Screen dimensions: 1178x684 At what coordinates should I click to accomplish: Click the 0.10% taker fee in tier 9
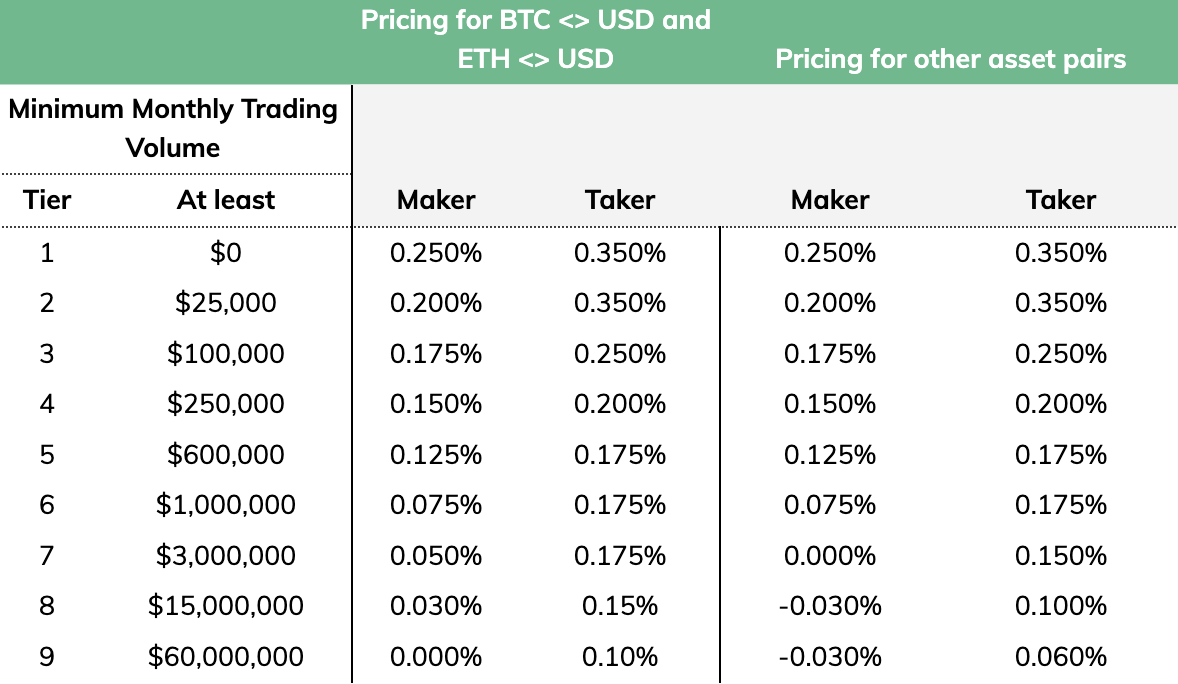click(x=620, y=656)
